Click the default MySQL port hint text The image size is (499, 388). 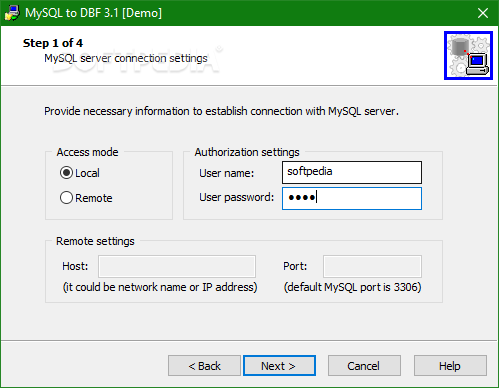coord(352,287)
